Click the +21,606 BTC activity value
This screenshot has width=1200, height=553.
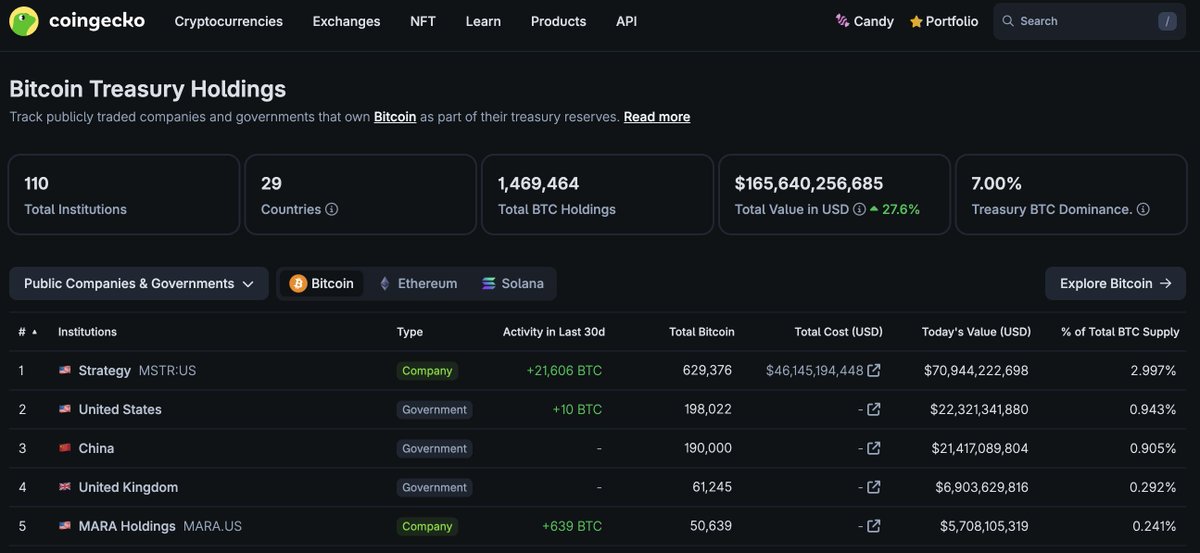[x=564, y=371]
